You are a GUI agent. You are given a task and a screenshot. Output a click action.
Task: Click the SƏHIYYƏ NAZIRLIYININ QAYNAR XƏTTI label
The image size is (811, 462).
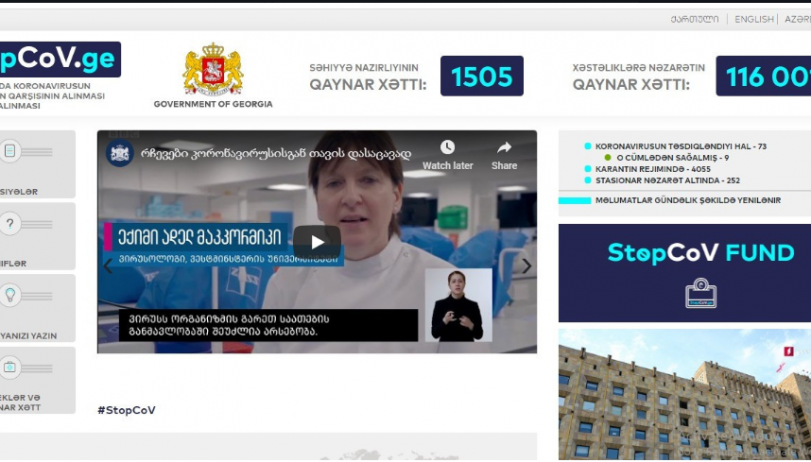(368, 77)
